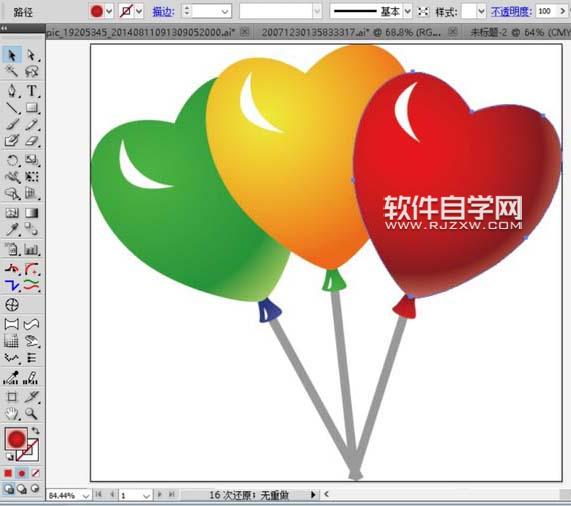571x506 pixels.
Task: Choose the Slice tool
Action: [32, 397]
